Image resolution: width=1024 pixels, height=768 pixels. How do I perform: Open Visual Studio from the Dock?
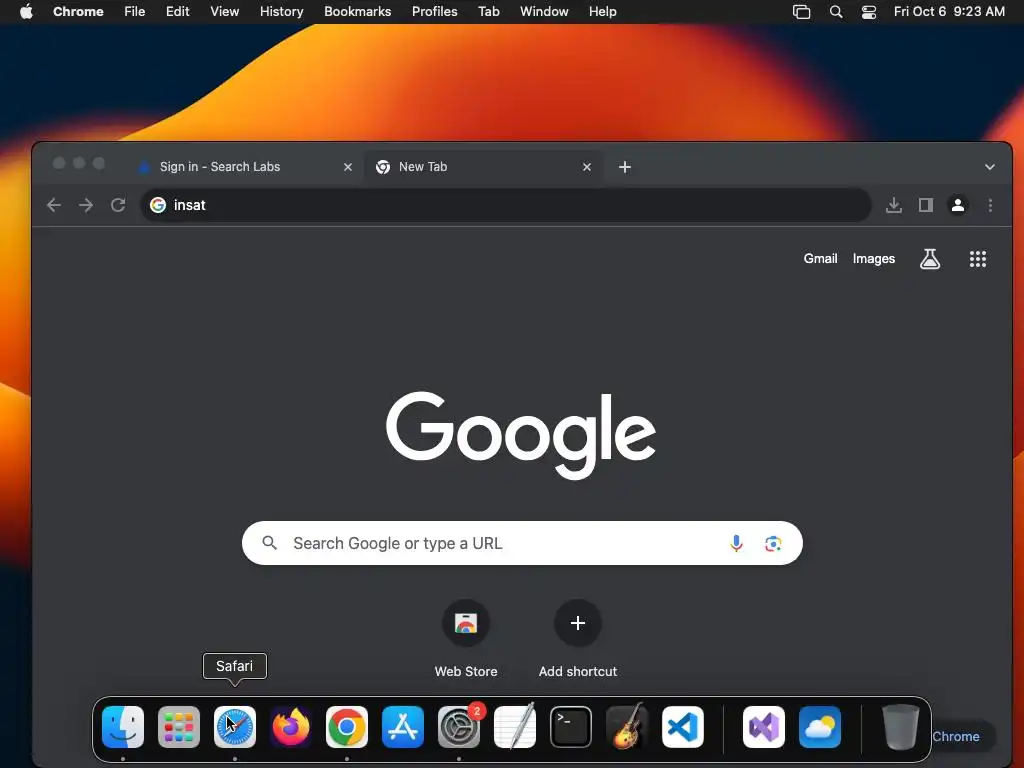(763, 727)
